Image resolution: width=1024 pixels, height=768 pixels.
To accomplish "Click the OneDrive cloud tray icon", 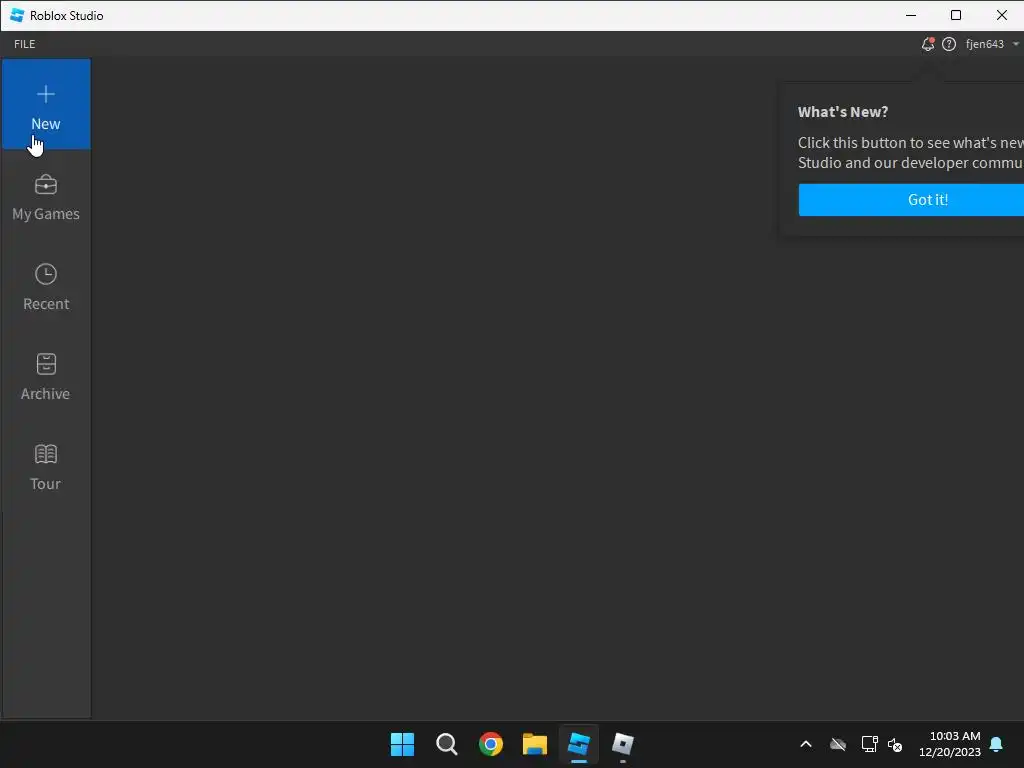I will (838, 744).
